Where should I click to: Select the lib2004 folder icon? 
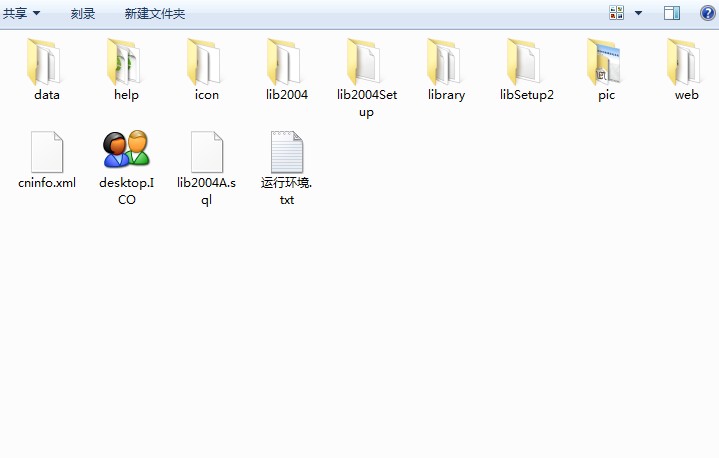tap(284, 62)
